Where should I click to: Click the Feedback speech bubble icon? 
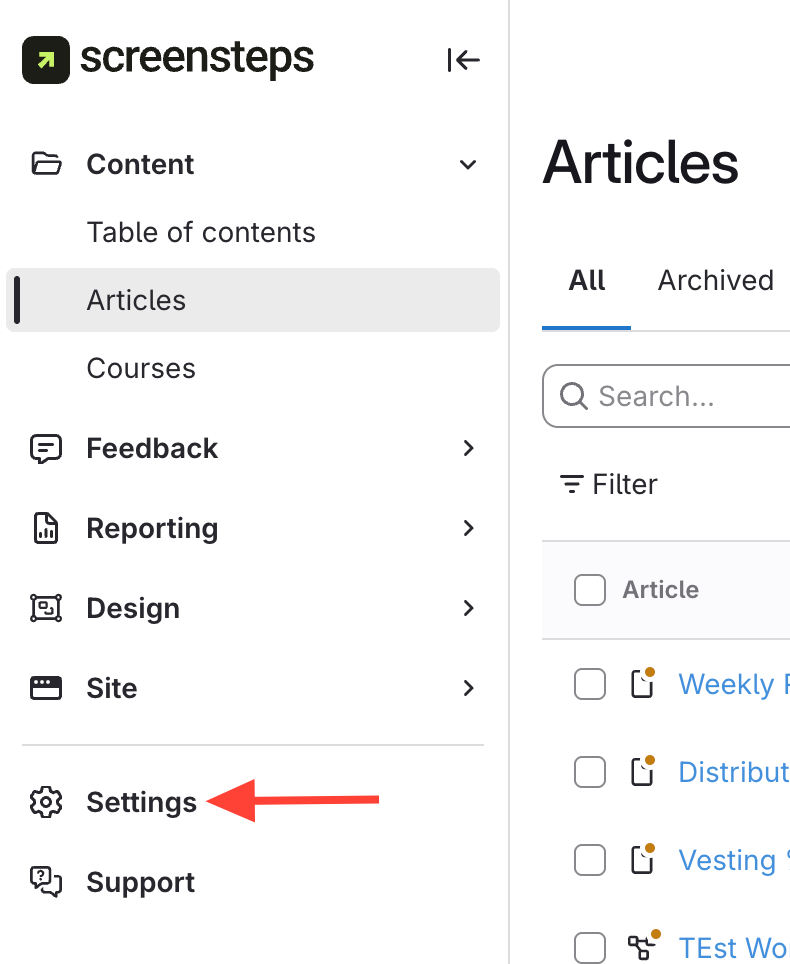[x=46, y=448]
